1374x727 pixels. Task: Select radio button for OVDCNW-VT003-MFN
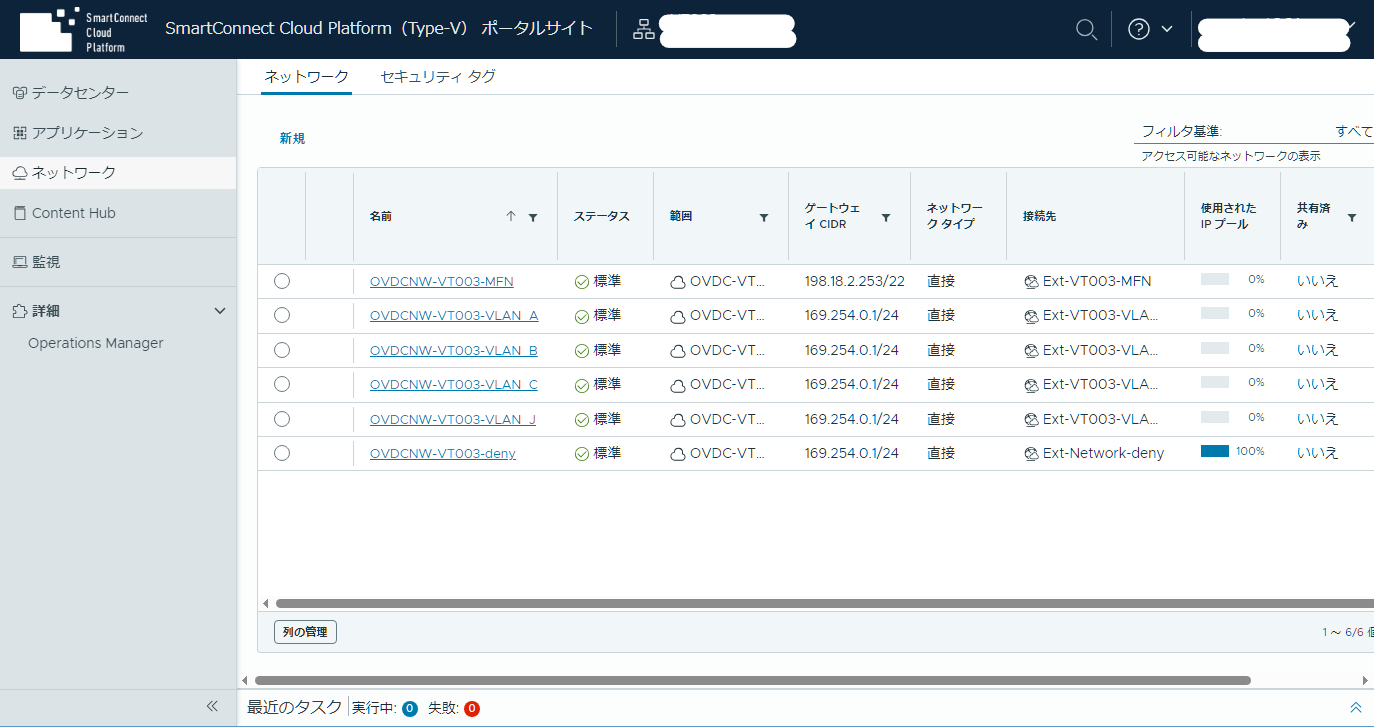[282, 281]
